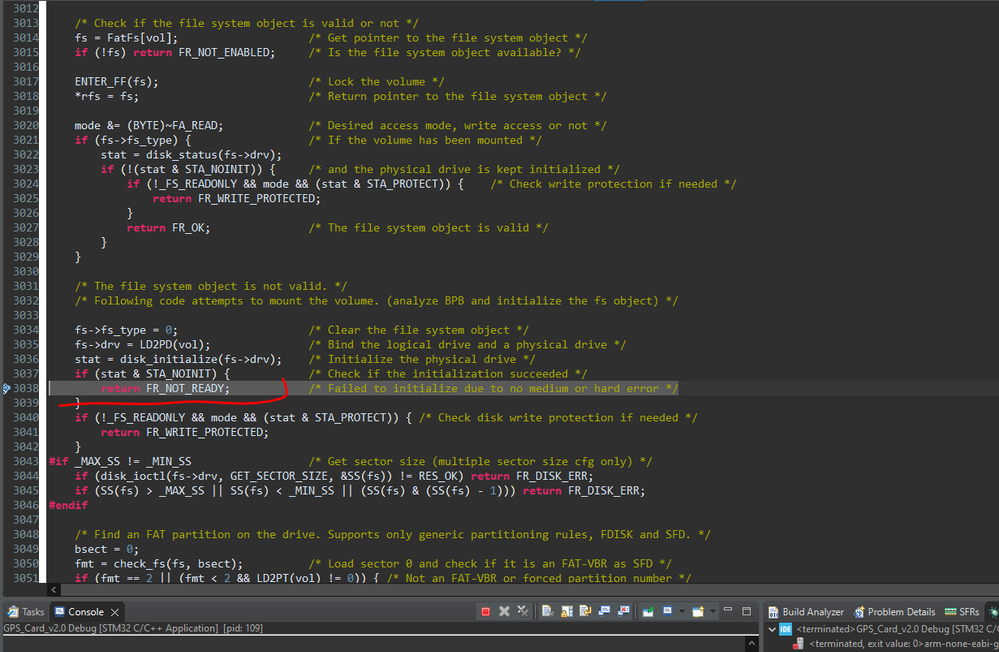Open the Problem Details tab
Image resolution: width=999 pixels, height=652 pixels.
pos(895,612)
